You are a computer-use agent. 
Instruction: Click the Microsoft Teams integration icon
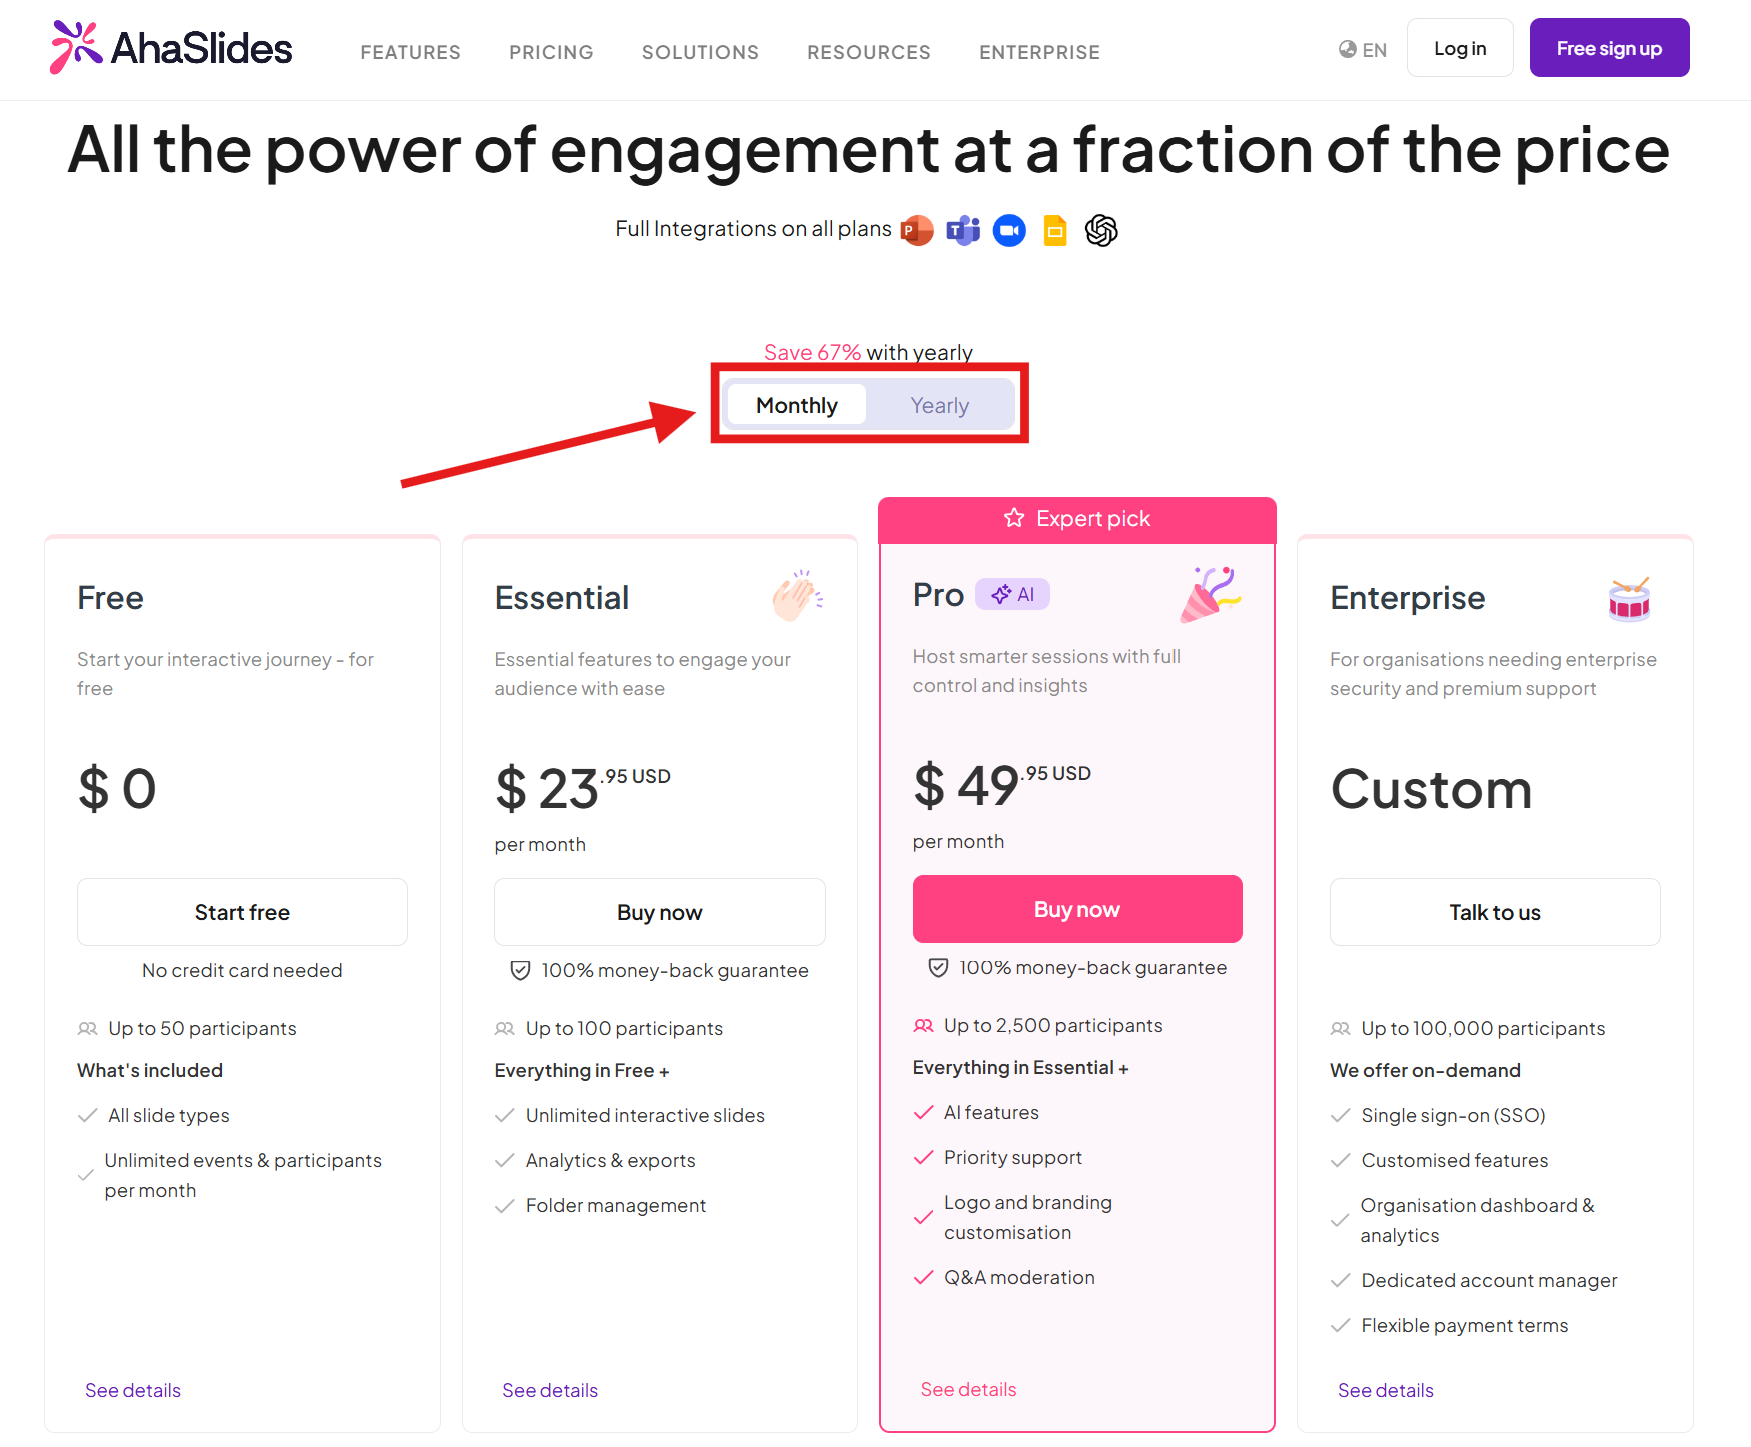coord(963,230)
